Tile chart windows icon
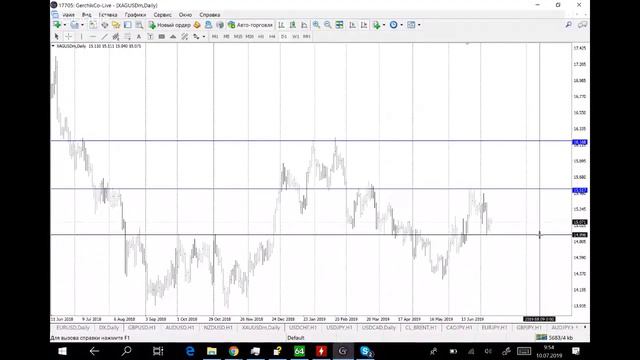The image size is (640, 360). 340,25
